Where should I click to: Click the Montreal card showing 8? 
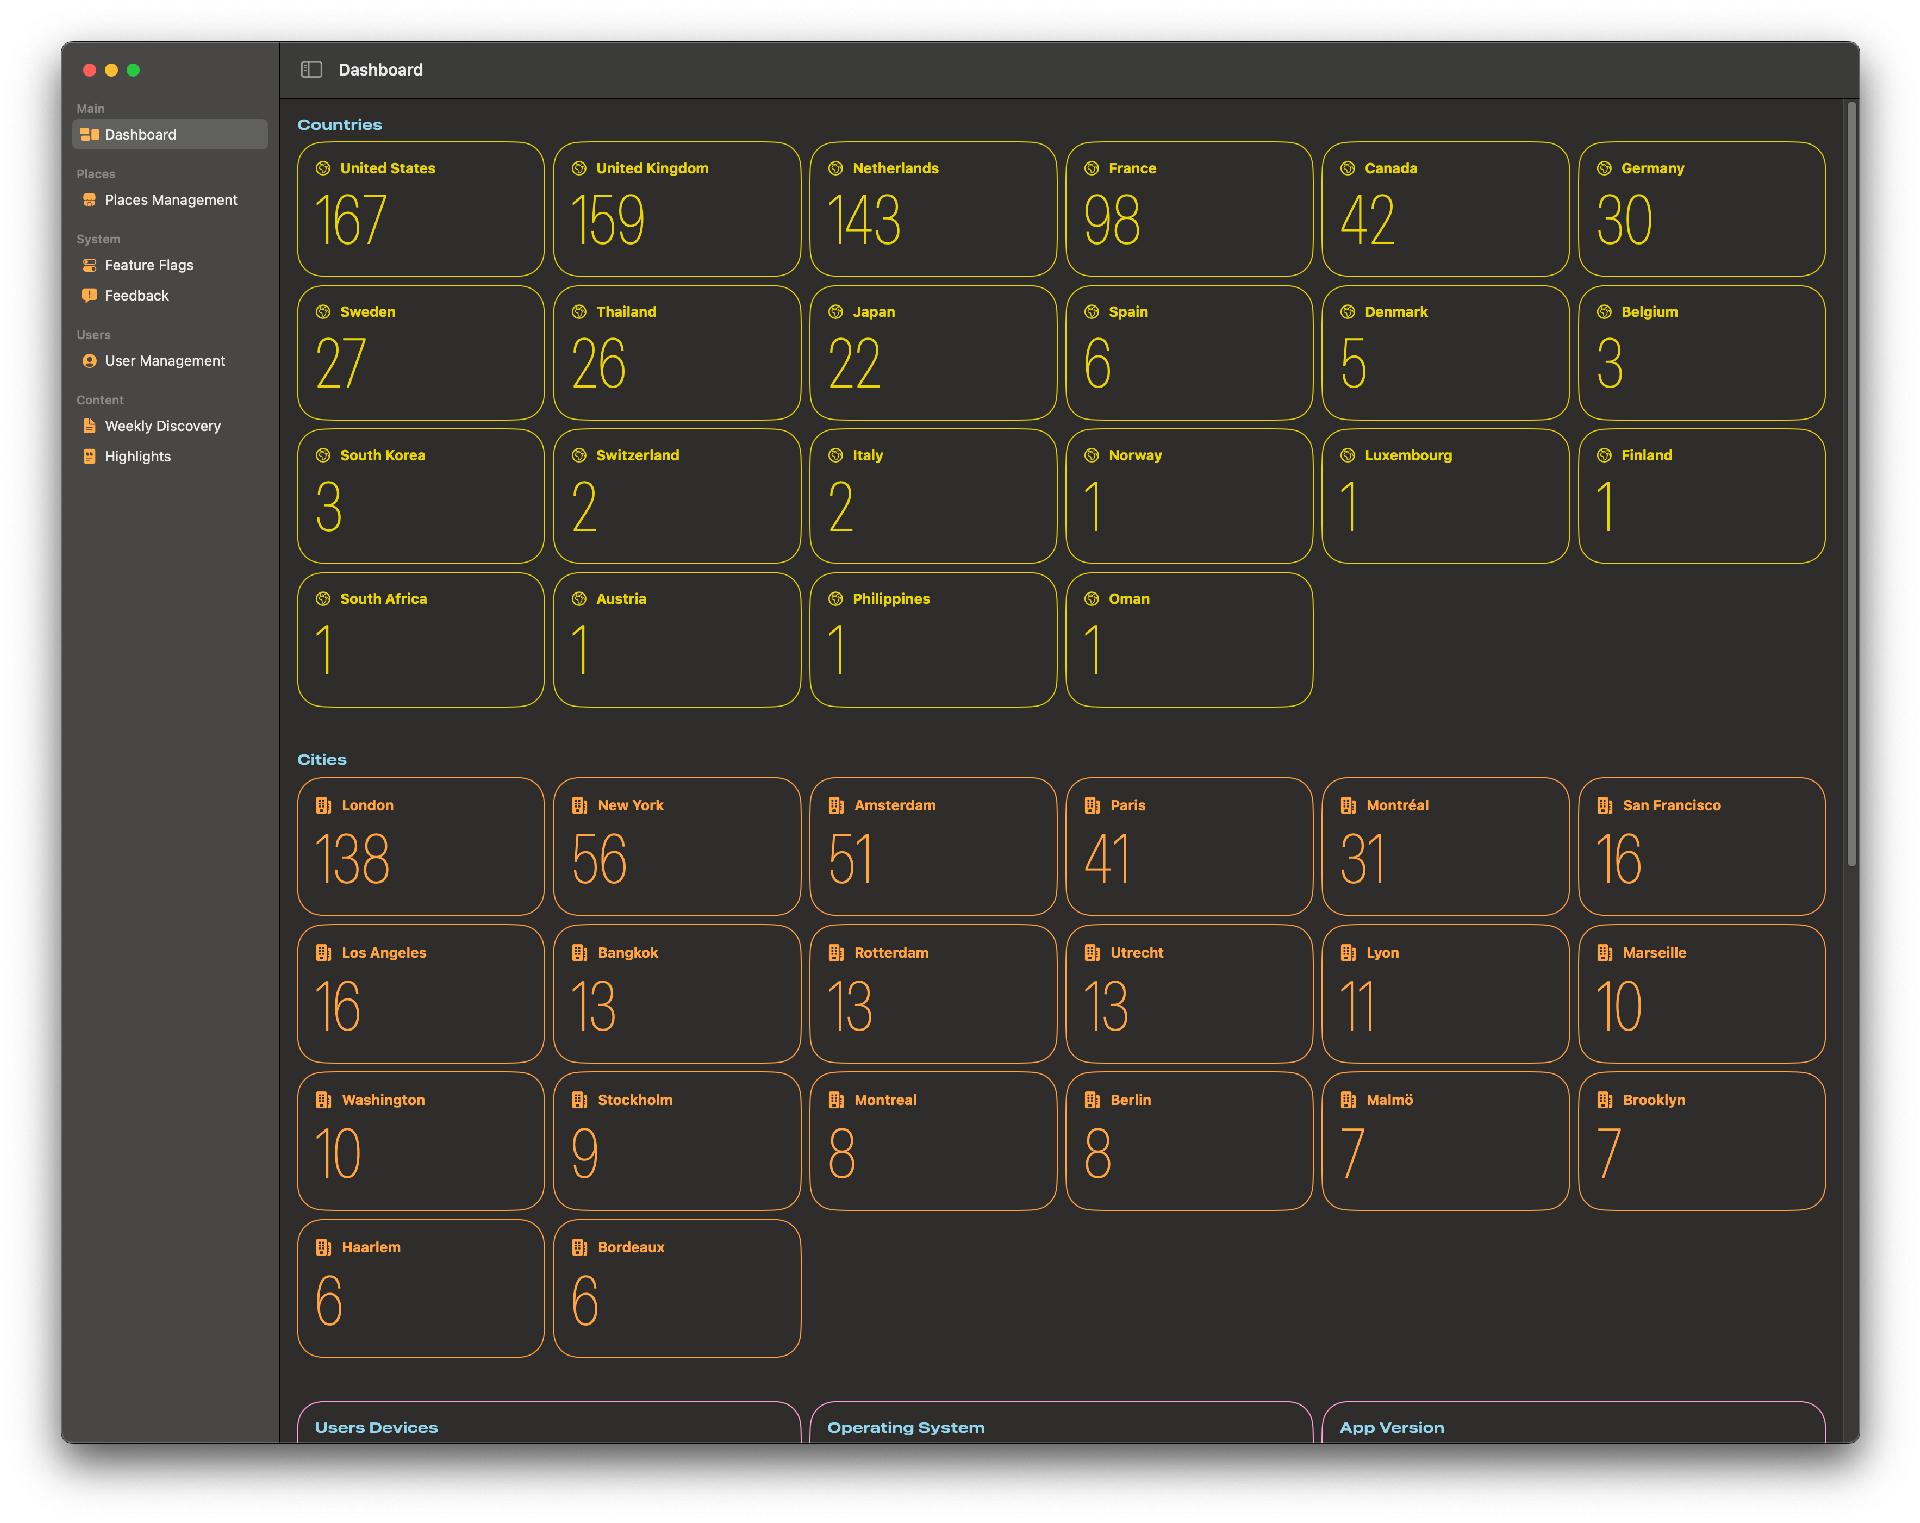[933, 1141]
